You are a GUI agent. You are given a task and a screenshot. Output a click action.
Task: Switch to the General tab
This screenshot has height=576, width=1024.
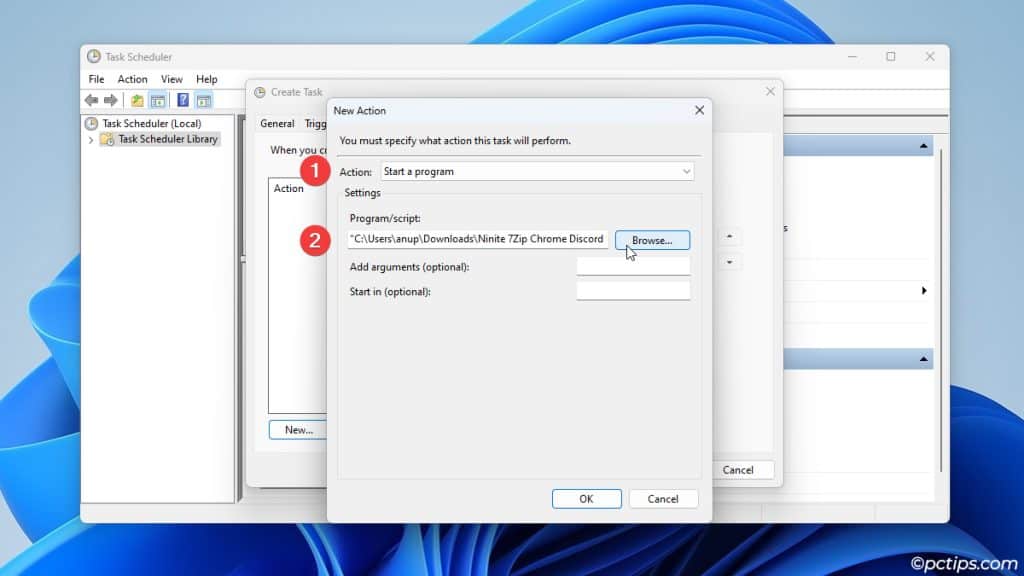point(277,123)
